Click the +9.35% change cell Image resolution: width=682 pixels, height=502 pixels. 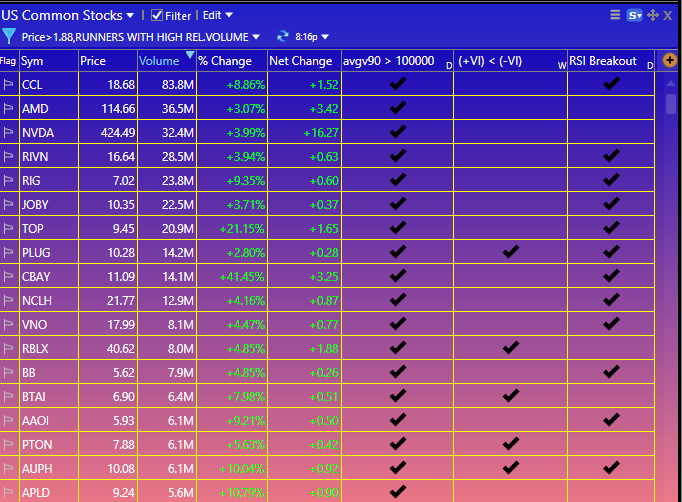[x=232, y=180]
